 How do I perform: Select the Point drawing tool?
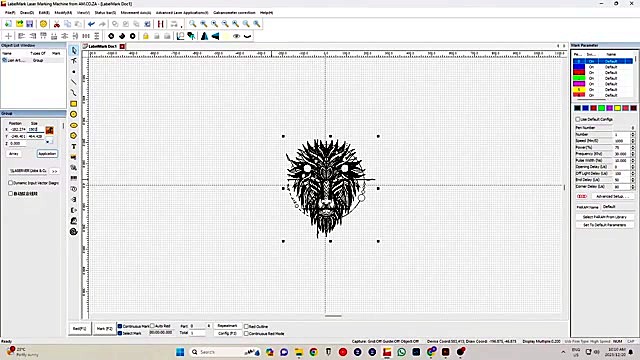[74, 71]
